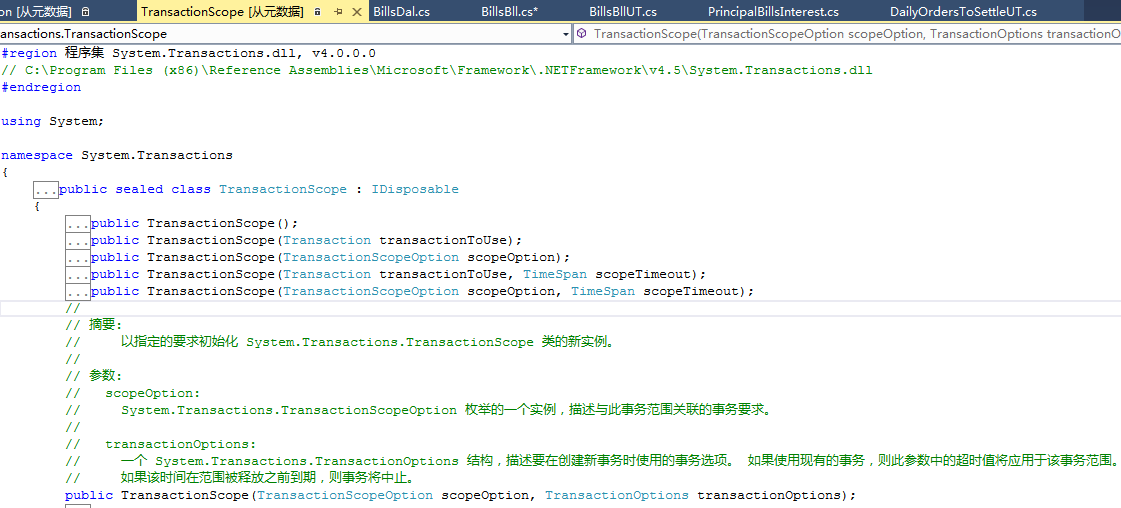
Task: Click the '参数:' comment line
Action: [x=94, y=376]
